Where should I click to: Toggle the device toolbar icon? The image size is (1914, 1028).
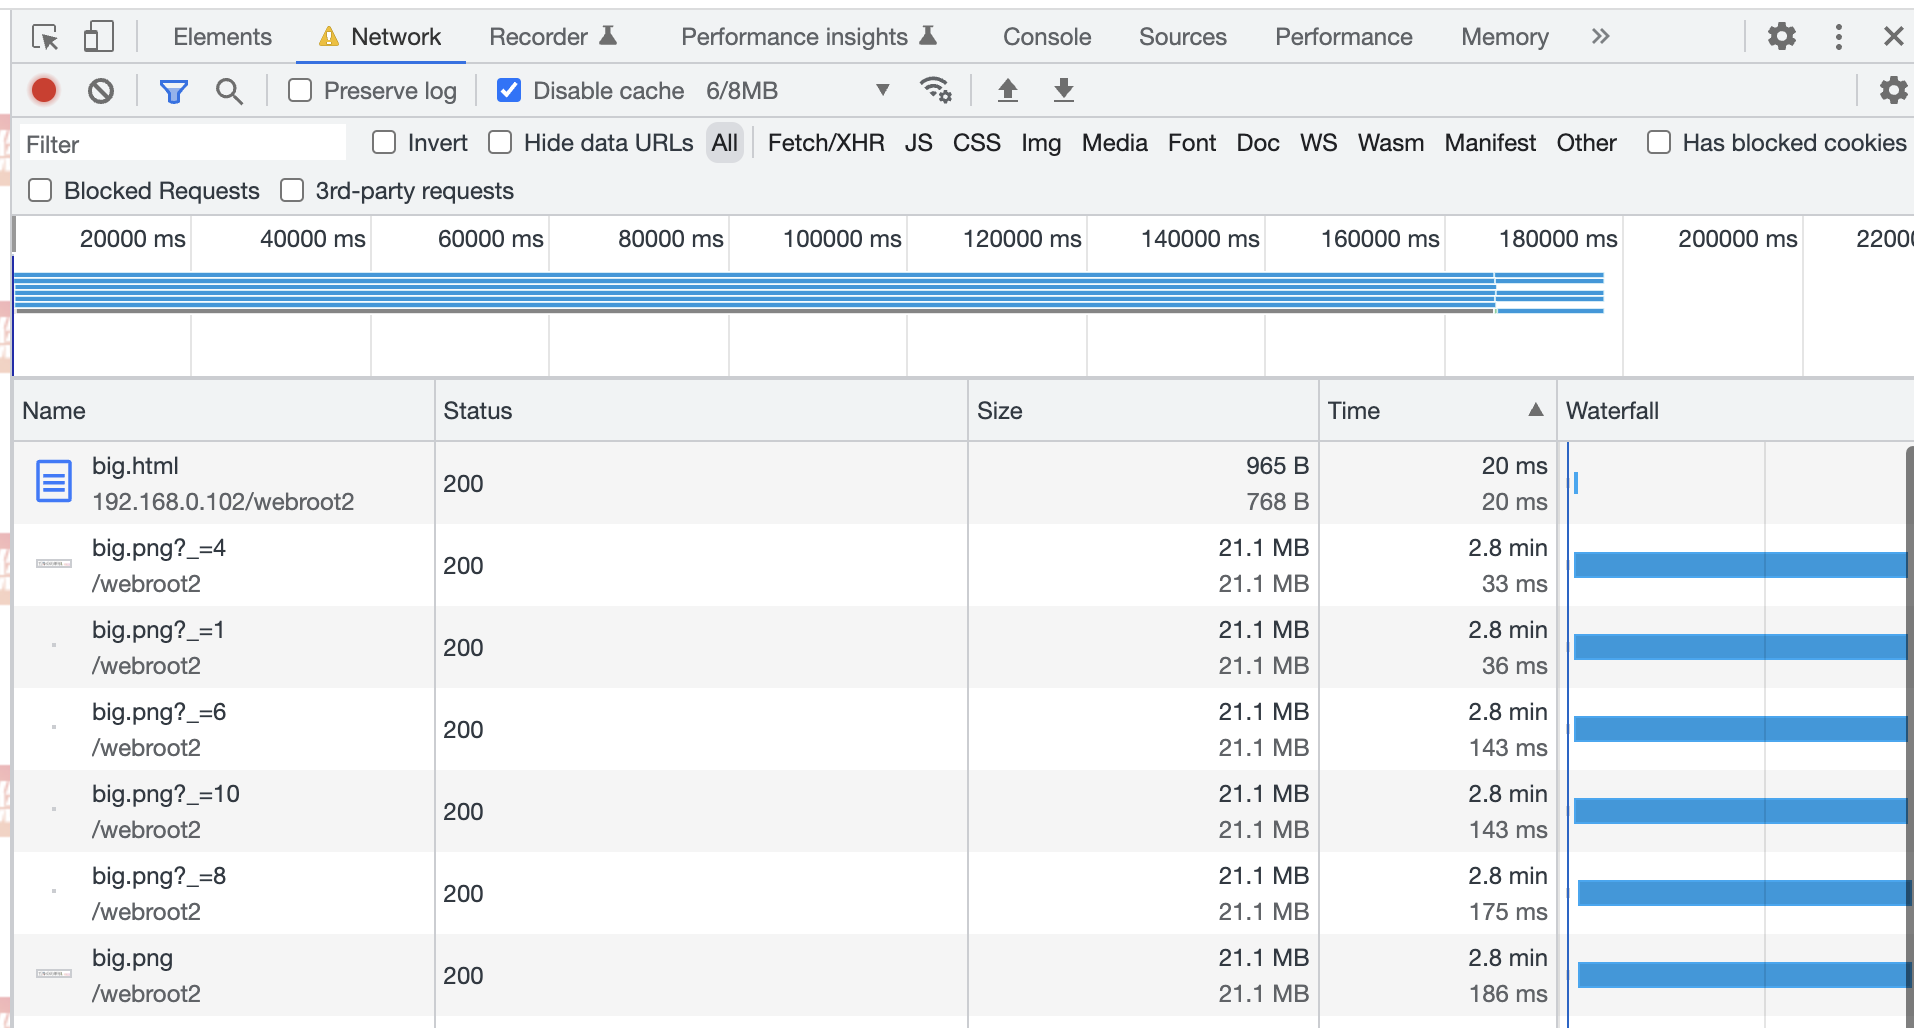(x=98, y=37)
